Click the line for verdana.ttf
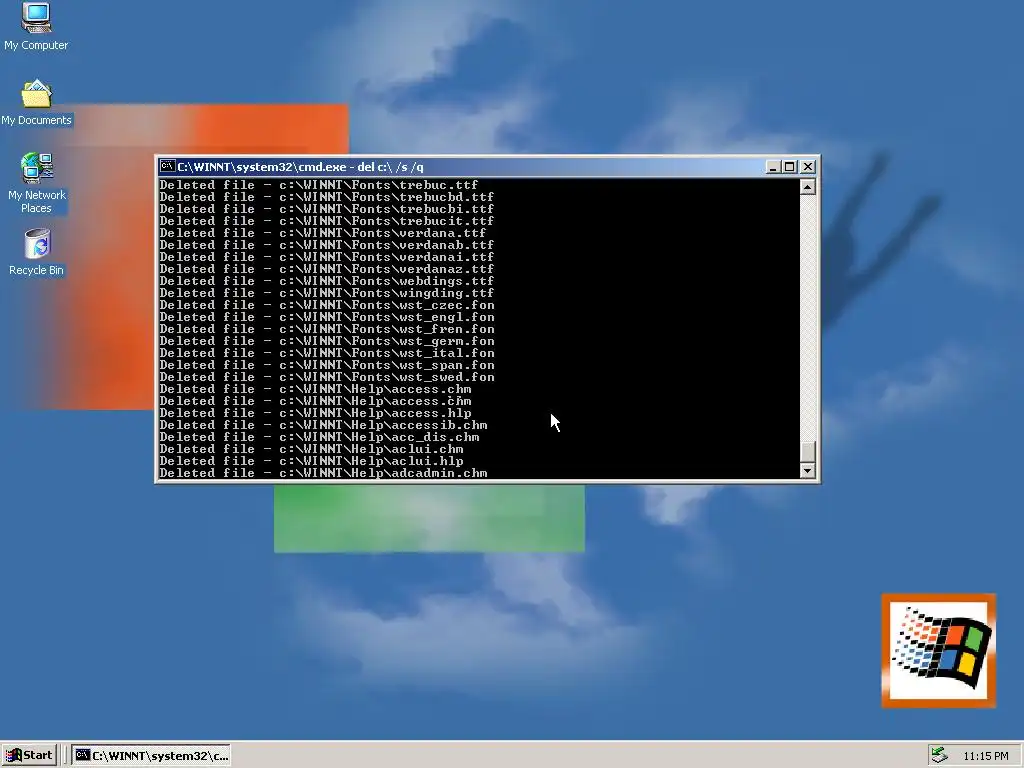1024x768 pixels. (323, 232)
